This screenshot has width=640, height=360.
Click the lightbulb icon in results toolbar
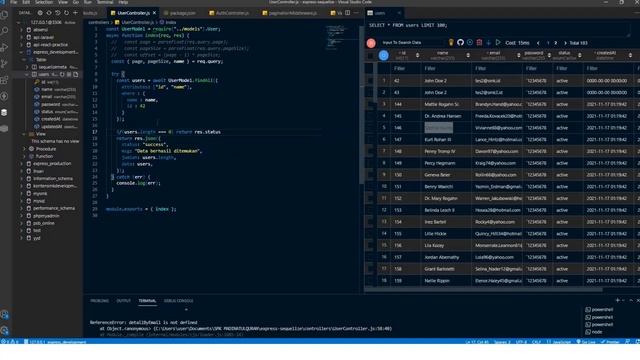(x=451, y=42)
